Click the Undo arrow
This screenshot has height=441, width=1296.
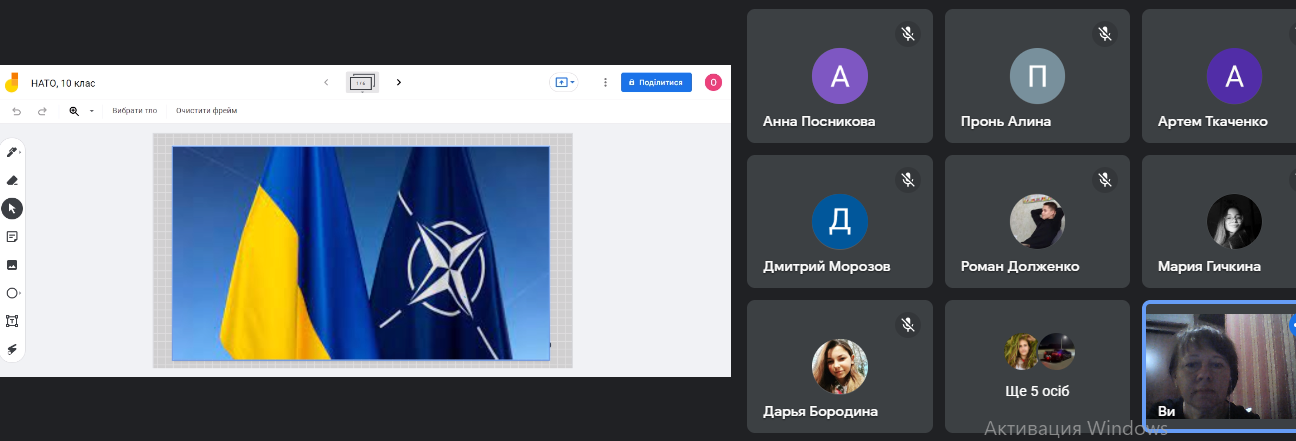click(x=15, y=111)
